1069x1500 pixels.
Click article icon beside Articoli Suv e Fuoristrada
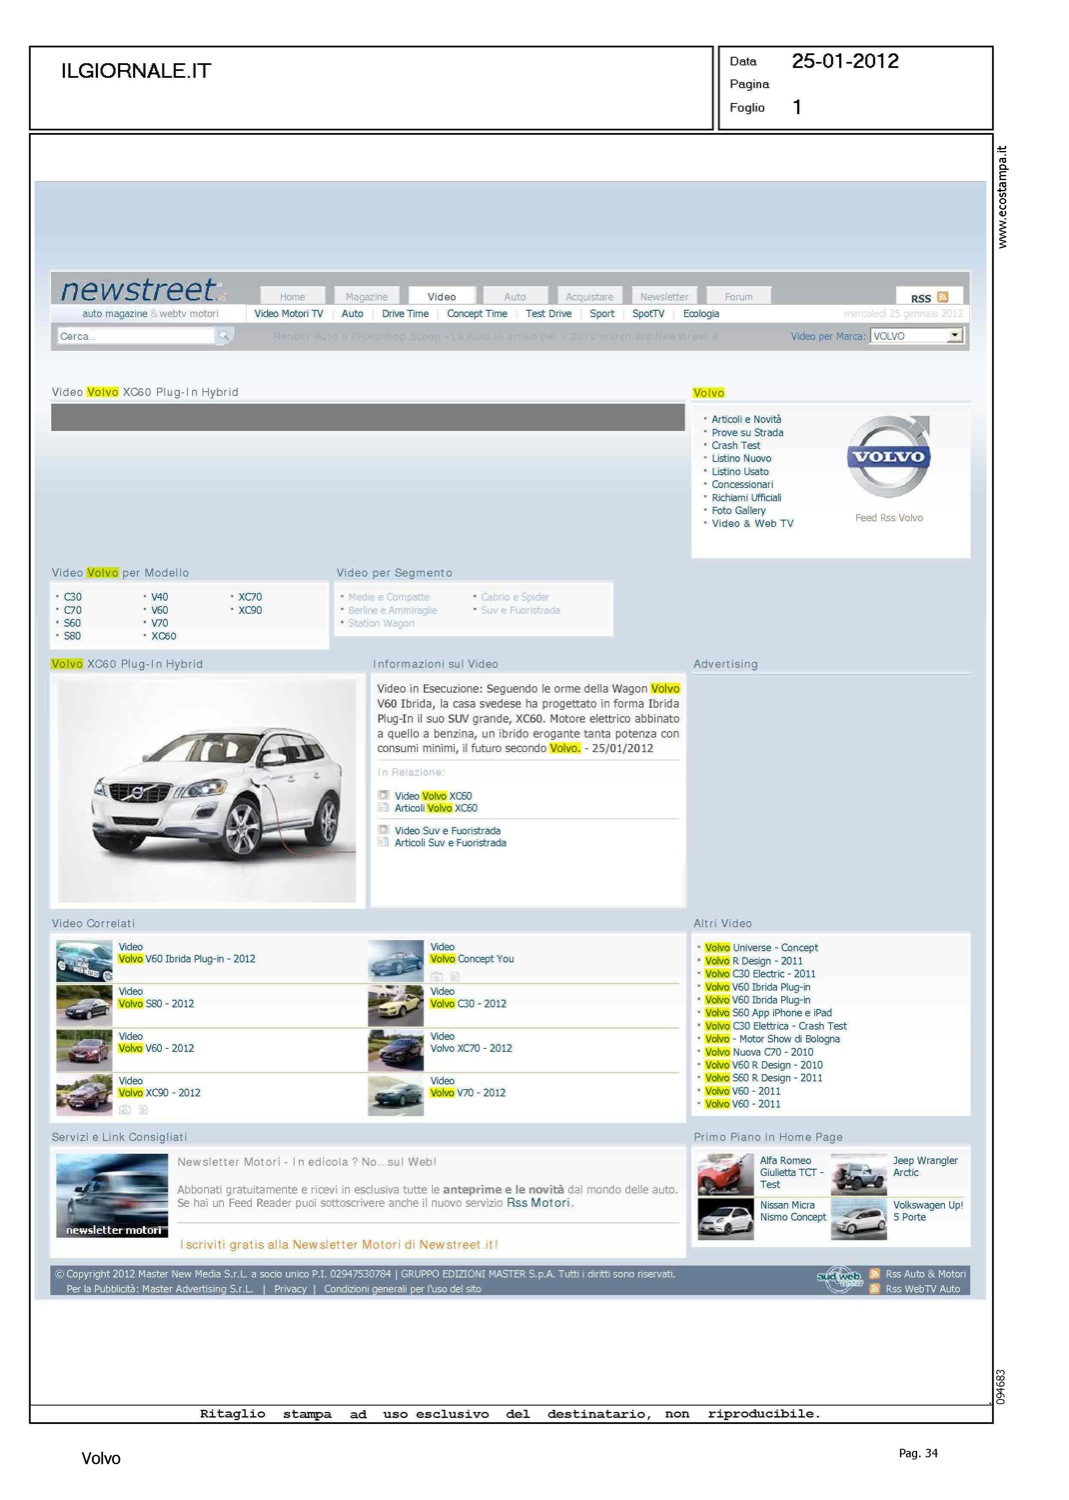(x=383, y=843)
